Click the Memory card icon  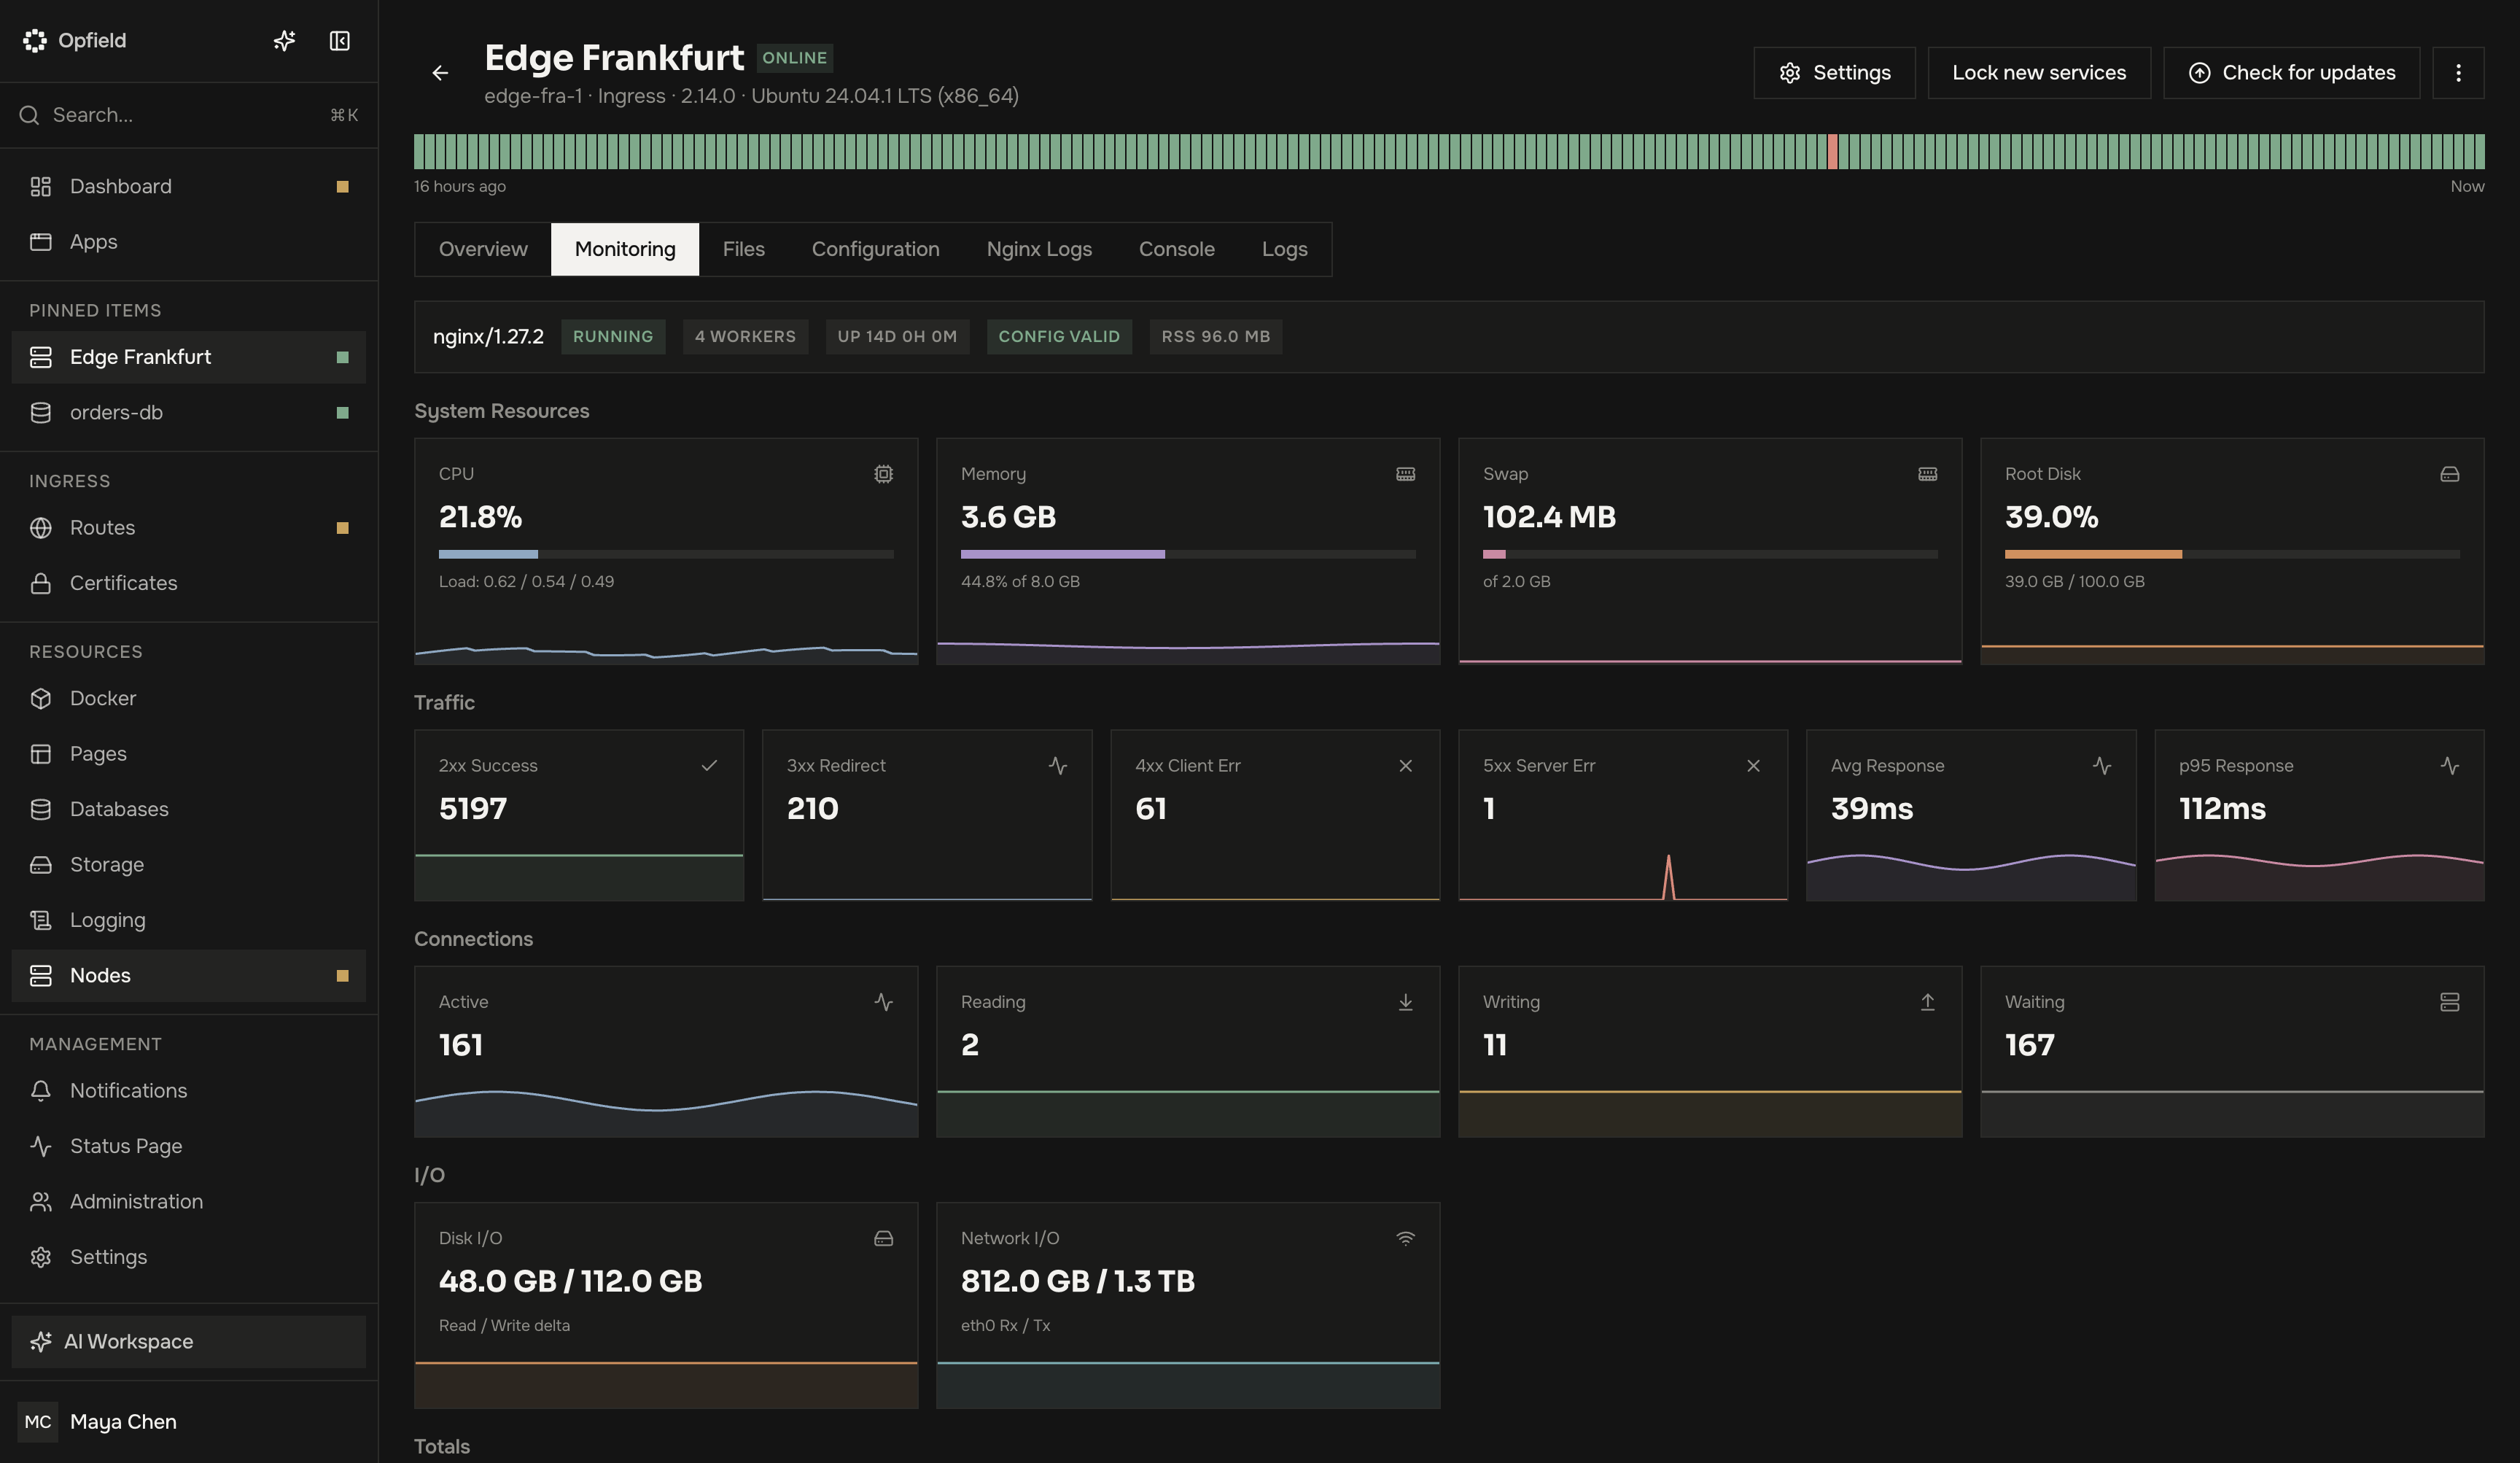[x=1405, y=474]
